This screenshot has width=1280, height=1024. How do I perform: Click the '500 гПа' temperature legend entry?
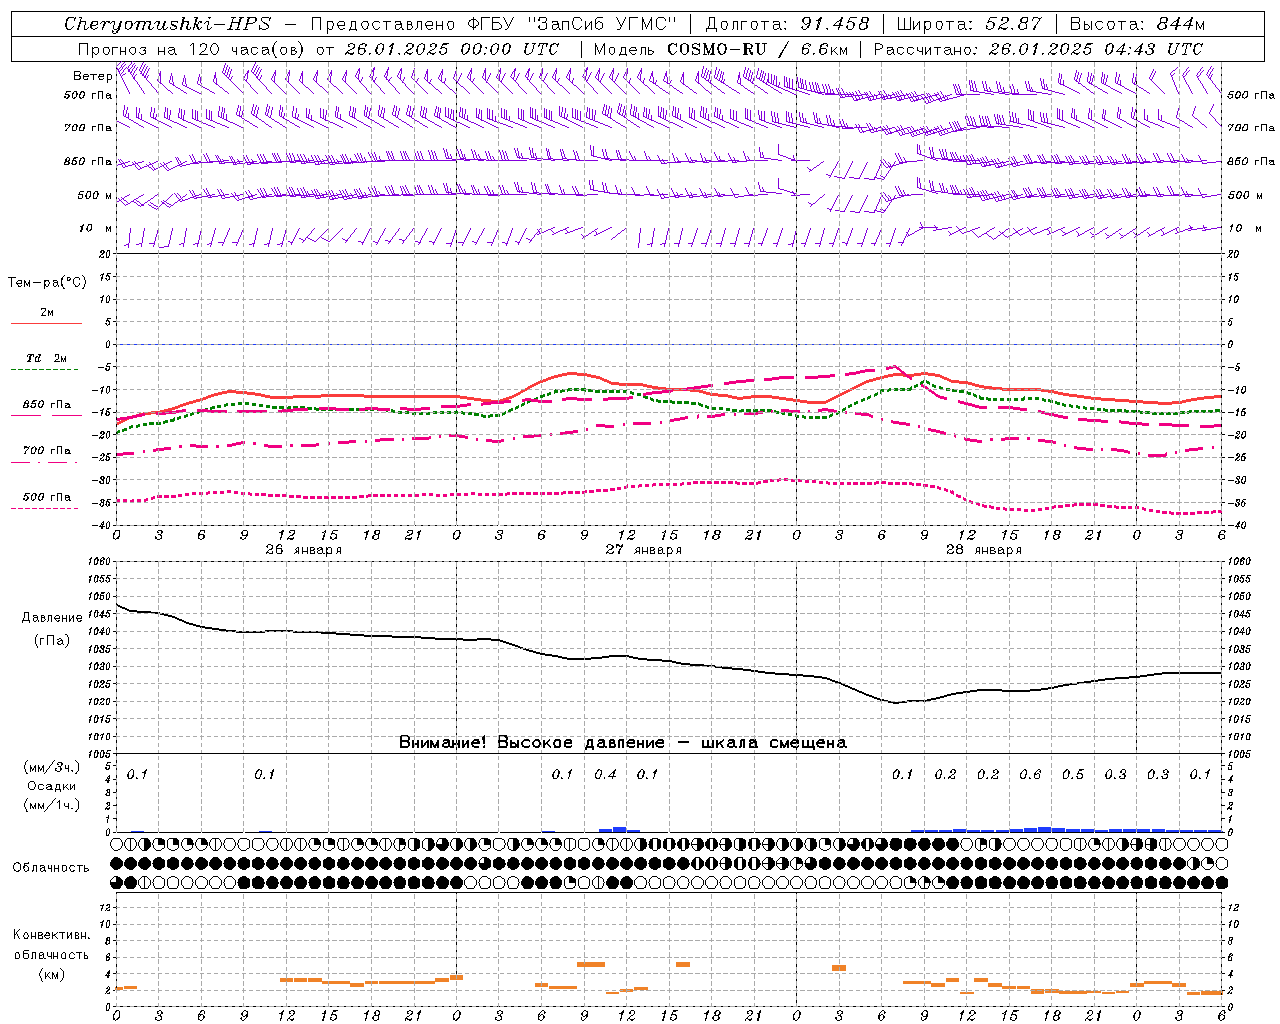[x=46, y=497]
